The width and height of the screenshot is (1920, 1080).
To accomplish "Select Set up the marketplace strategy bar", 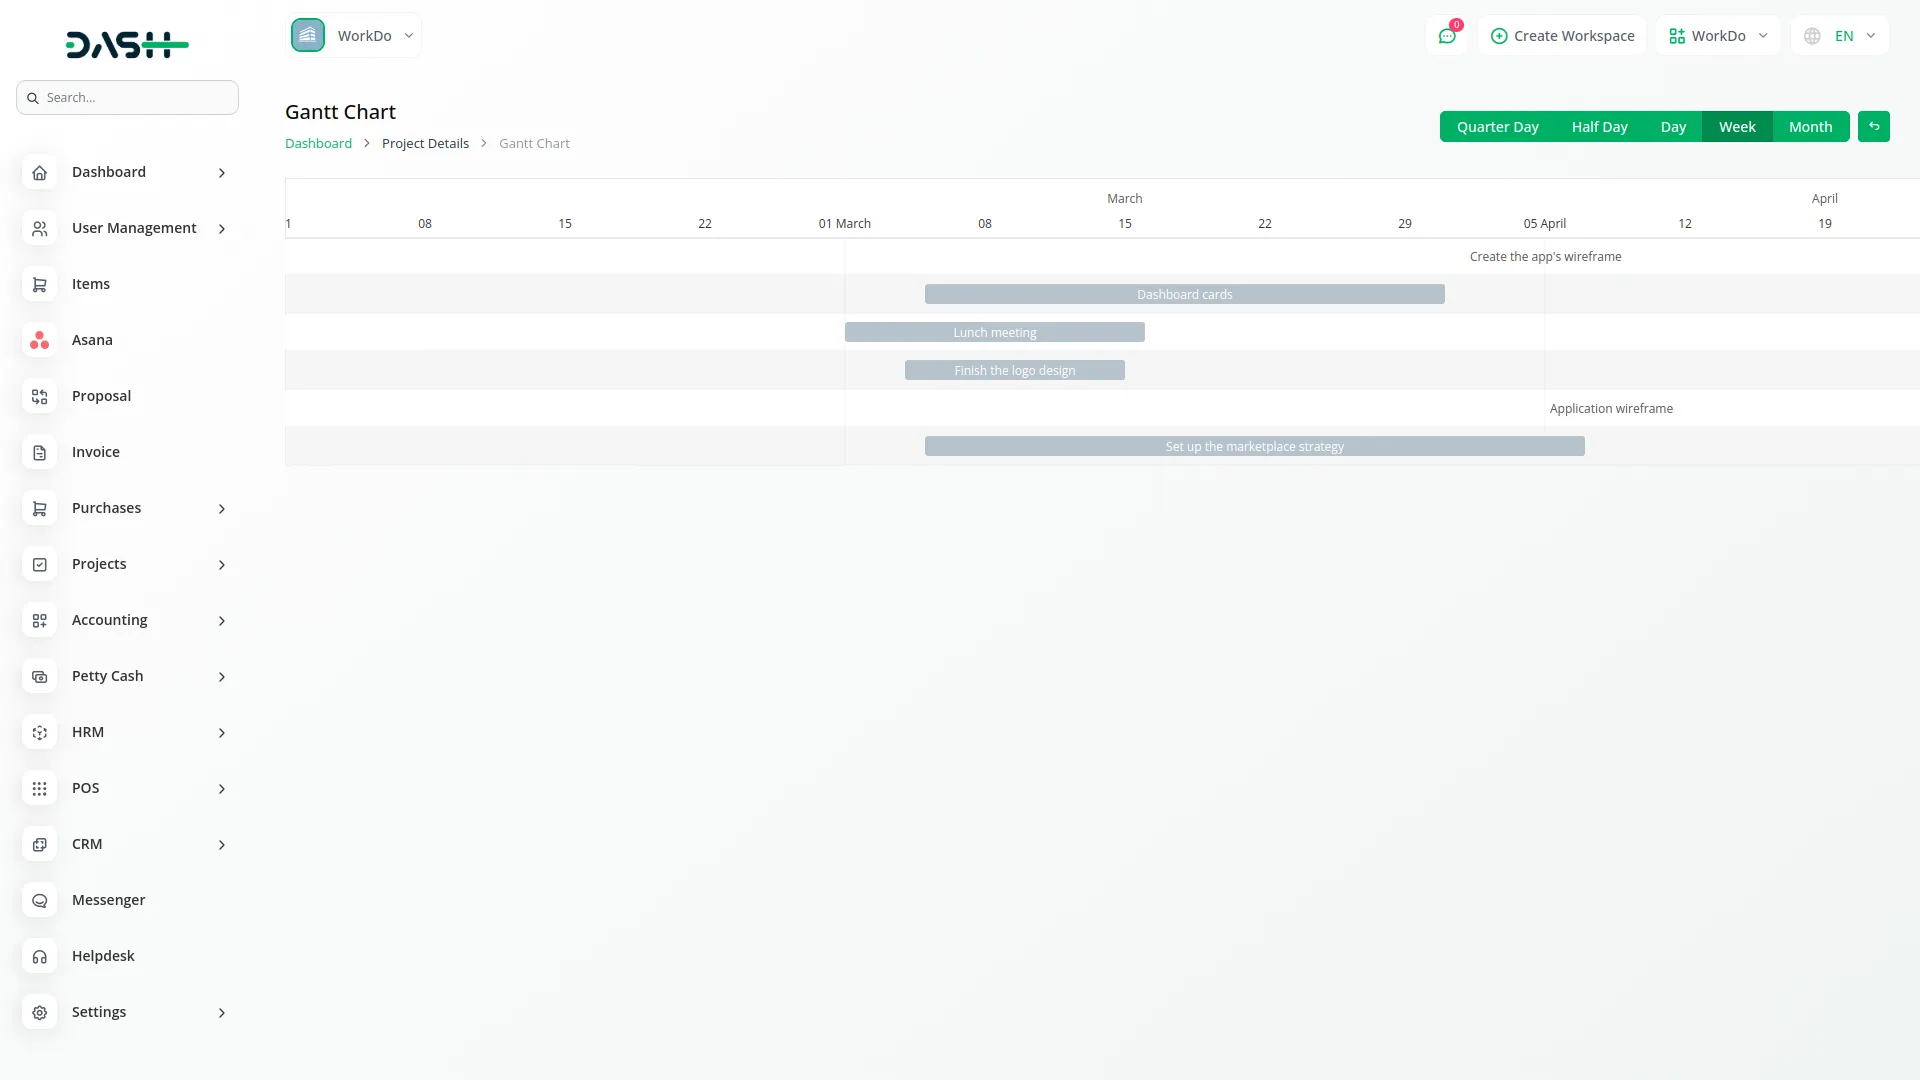I will 1254,446.
